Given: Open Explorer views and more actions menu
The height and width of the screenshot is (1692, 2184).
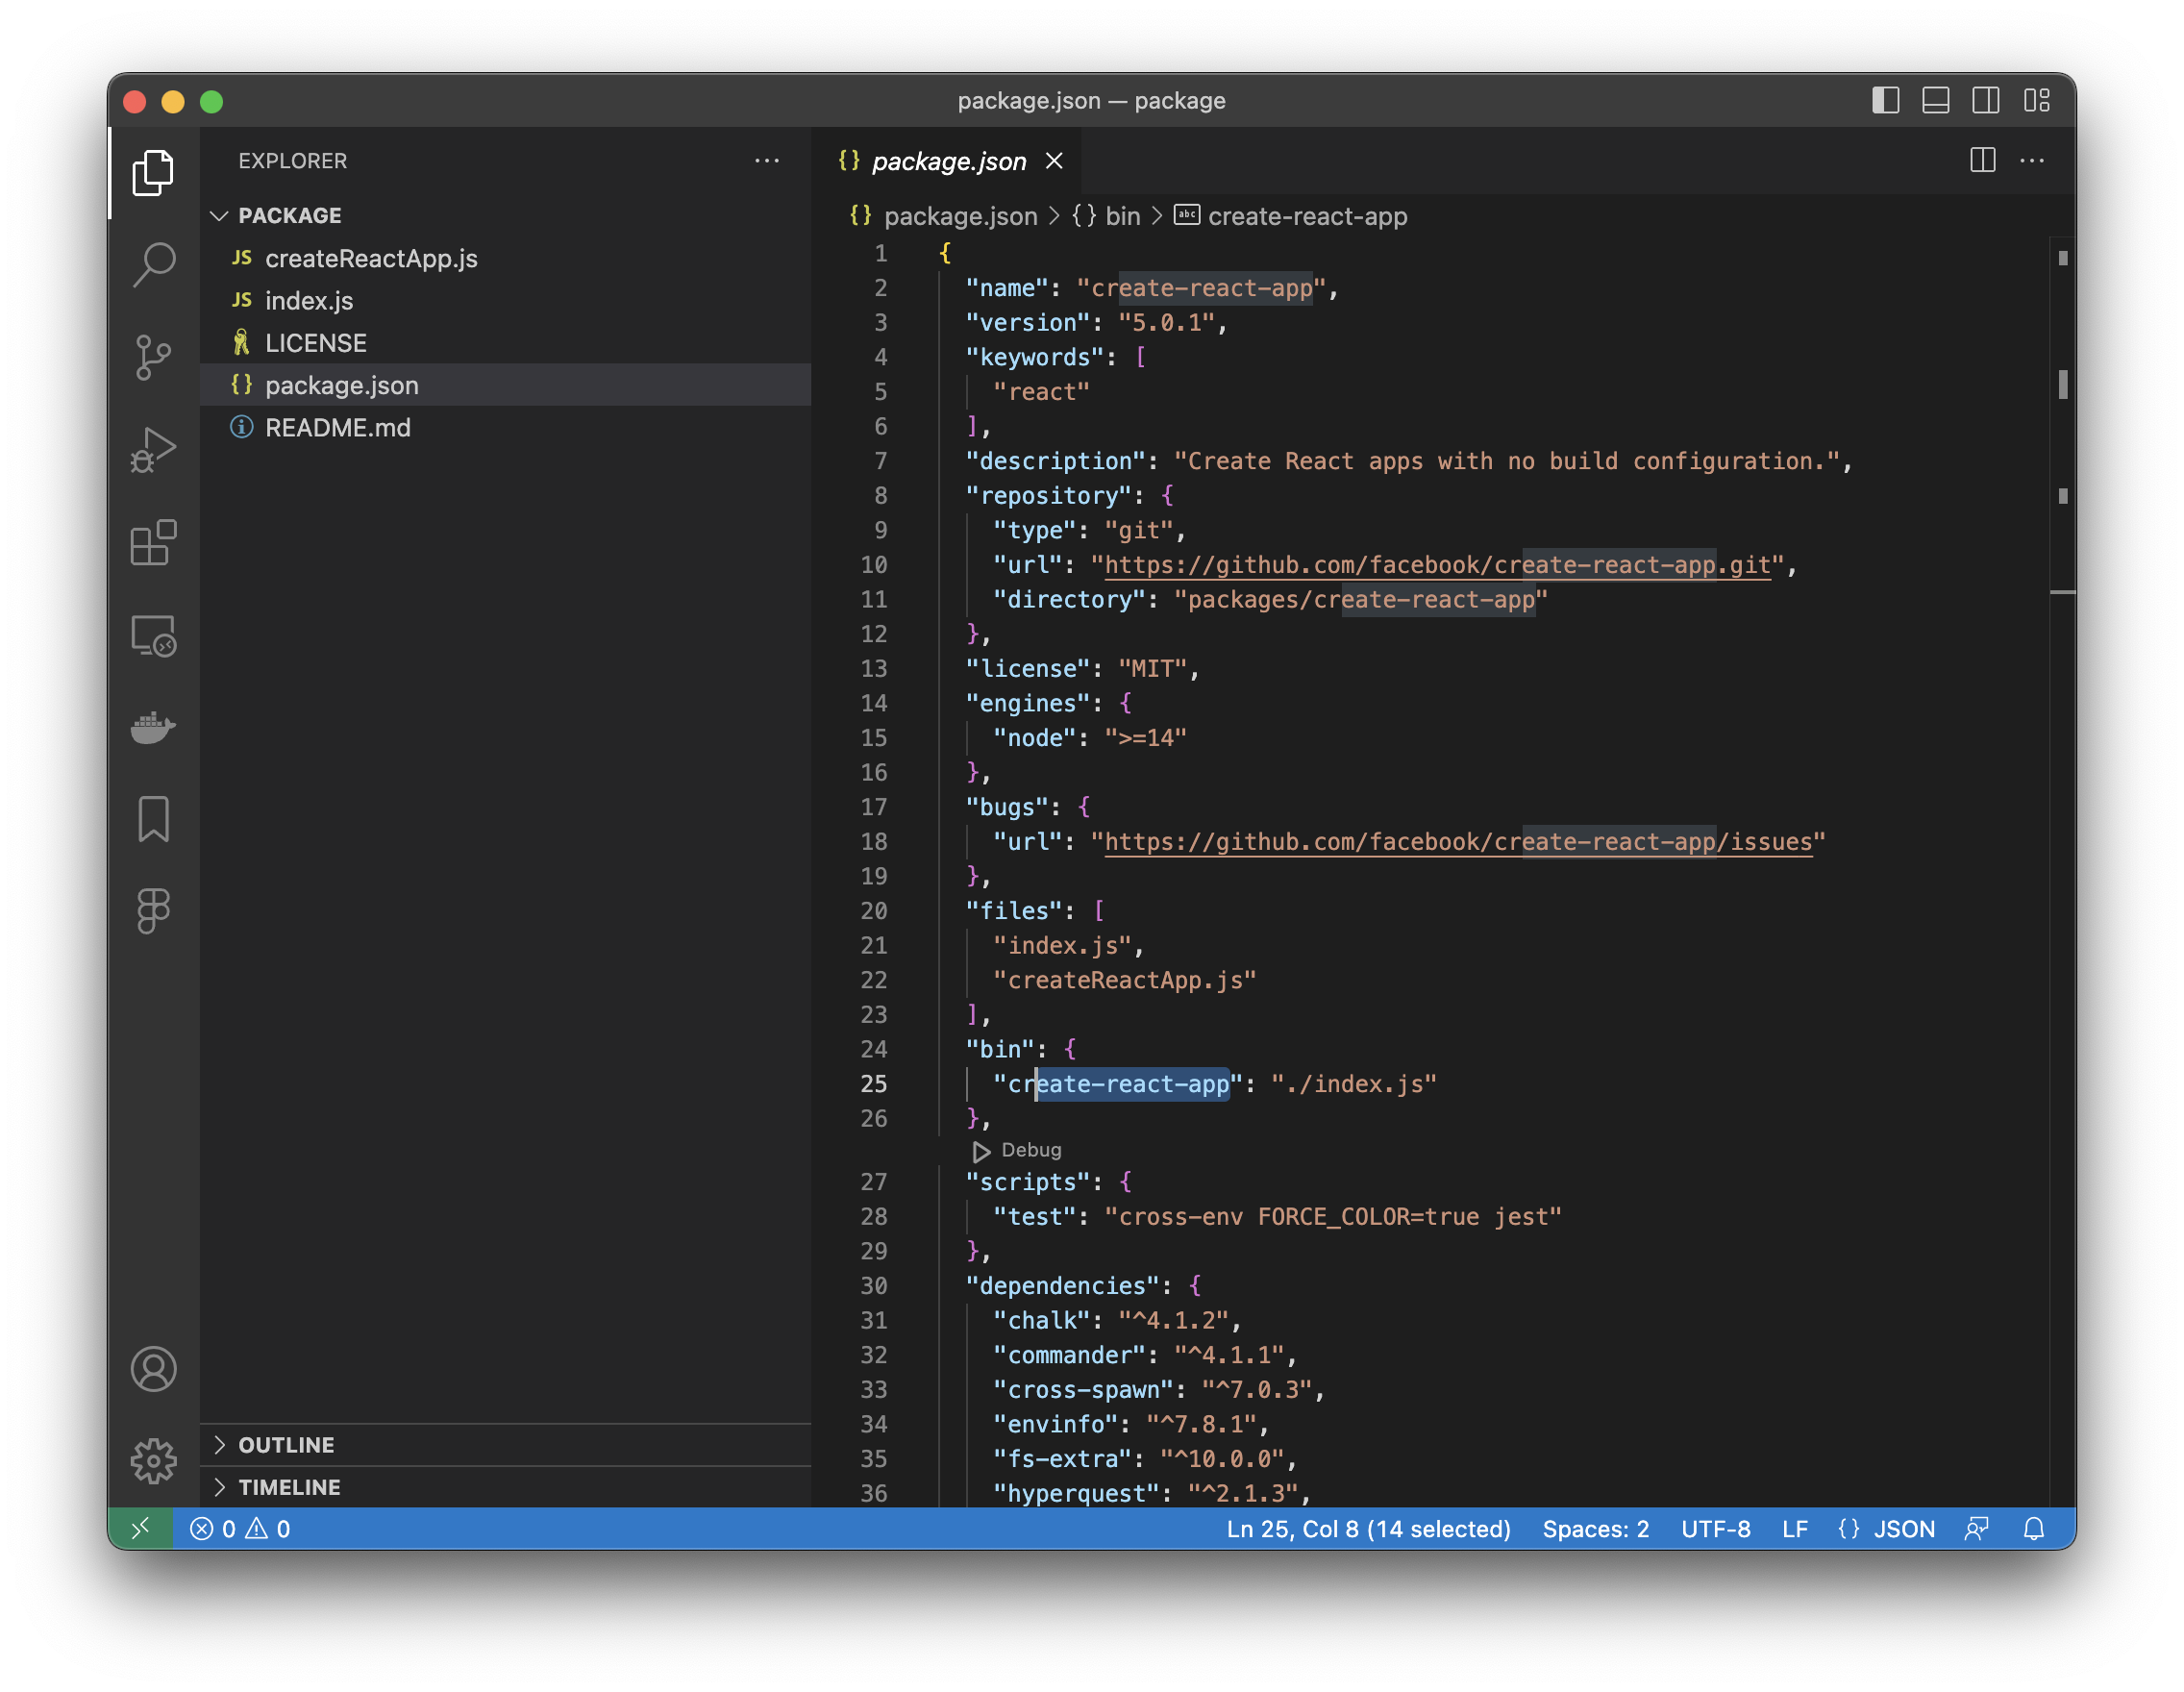Looking at the screenshot, I should 766,161.
